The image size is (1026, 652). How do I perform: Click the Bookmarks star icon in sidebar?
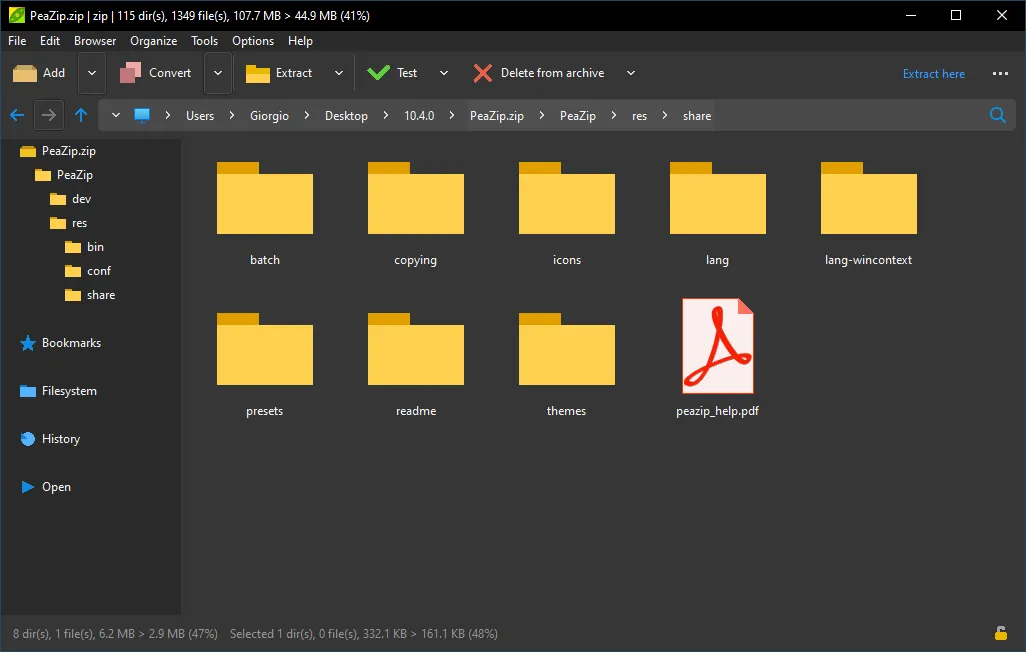click(x=28, y=343)
